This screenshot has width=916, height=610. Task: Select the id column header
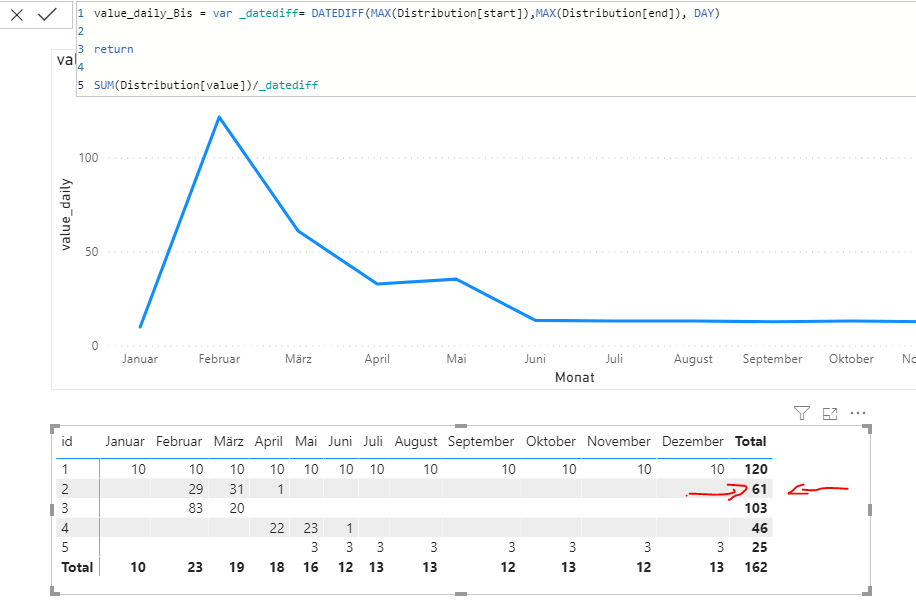pos(67,441)
